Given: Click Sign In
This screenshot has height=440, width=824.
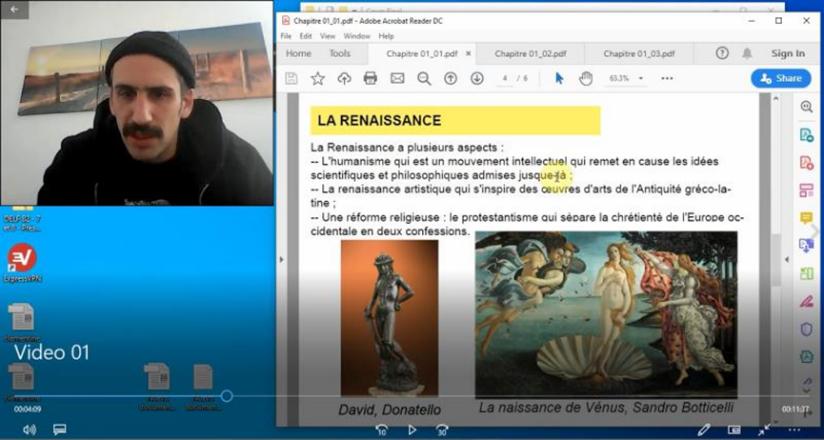Looking at the screenshot, I should tap(788, 53).
